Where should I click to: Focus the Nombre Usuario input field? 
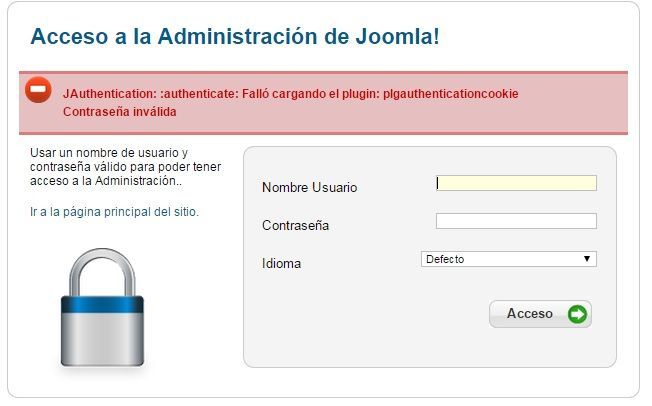pos(516,183)
